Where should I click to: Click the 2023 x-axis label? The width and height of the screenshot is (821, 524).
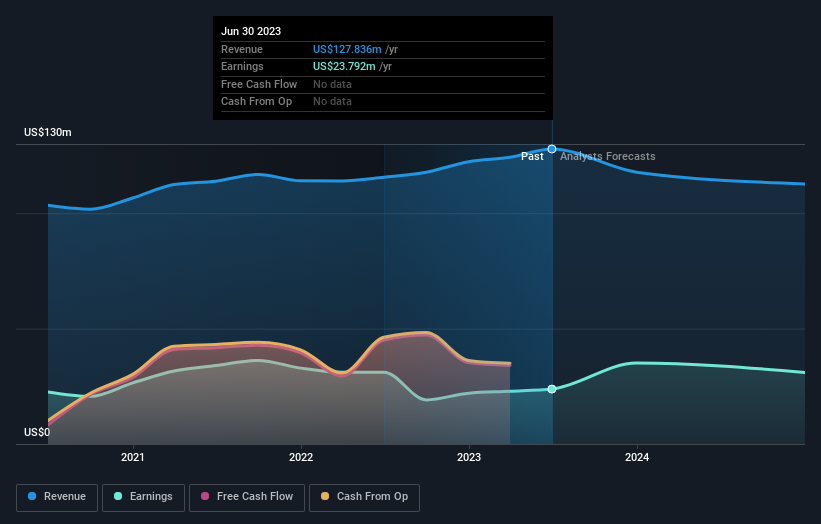point(469,457)
